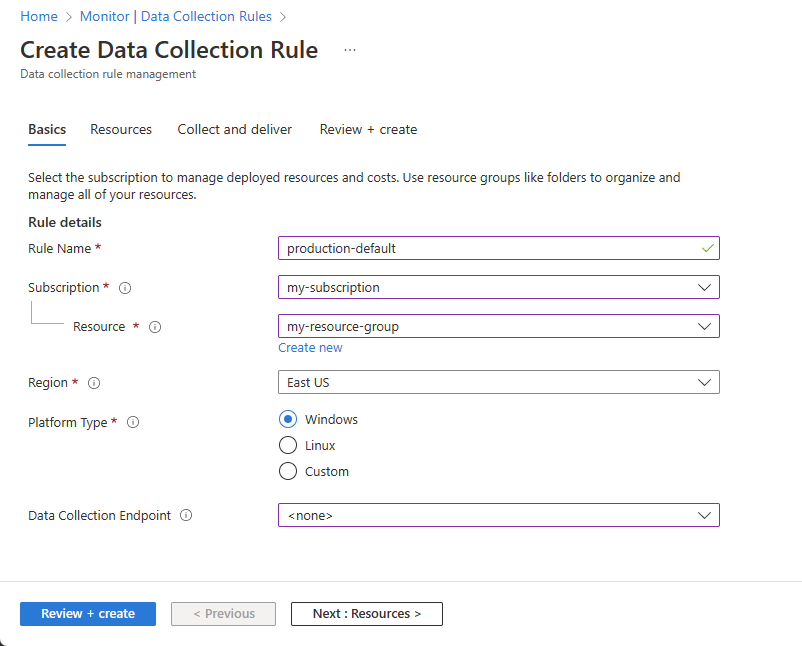
Task: Select the Windows platform radio button
Action: click(288, 420)
